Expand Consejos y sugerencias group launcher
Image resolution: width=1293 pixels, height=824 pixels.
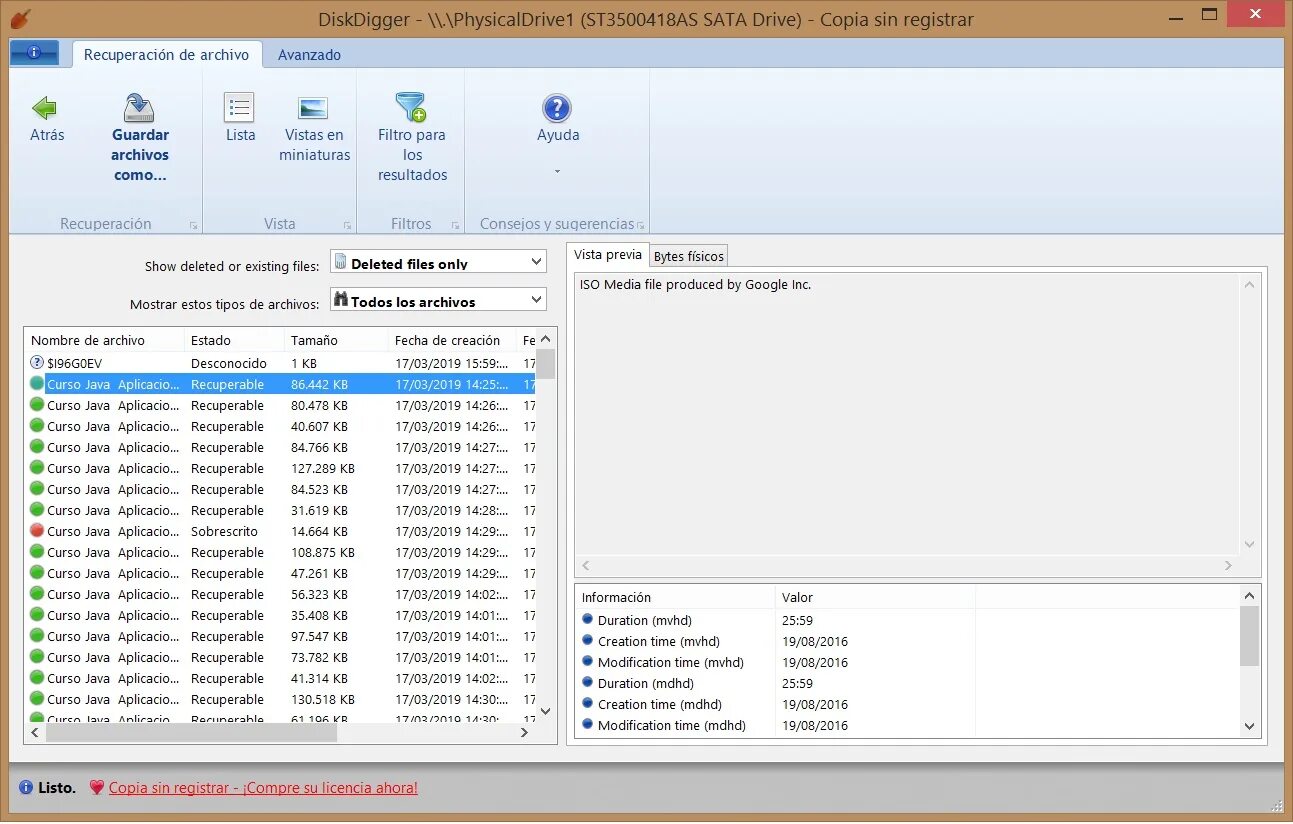[640, 226]
